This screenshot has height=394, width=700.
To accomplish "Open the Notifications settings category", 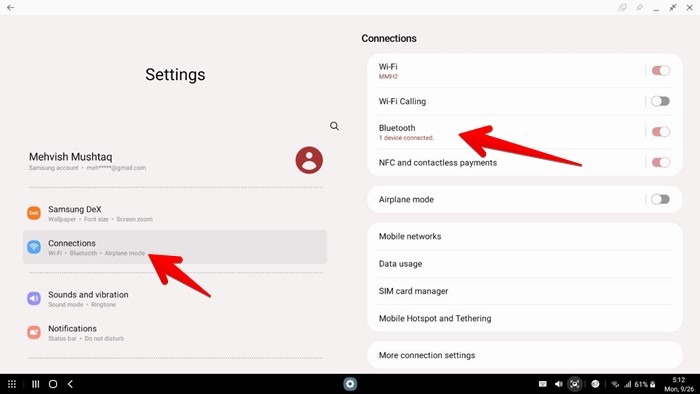I will pos(175,332).
